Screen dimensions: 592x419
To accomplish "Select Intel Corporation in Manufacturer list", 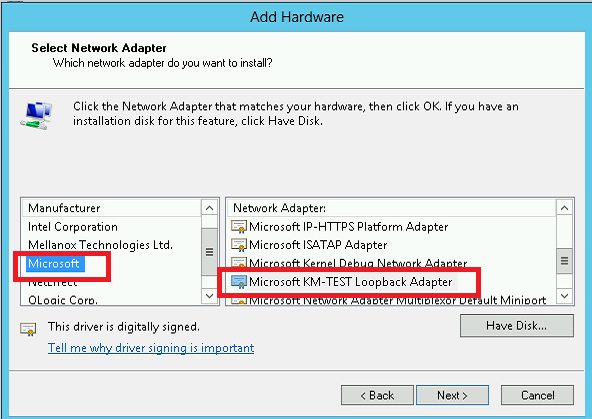I will [x=73, y=227].
